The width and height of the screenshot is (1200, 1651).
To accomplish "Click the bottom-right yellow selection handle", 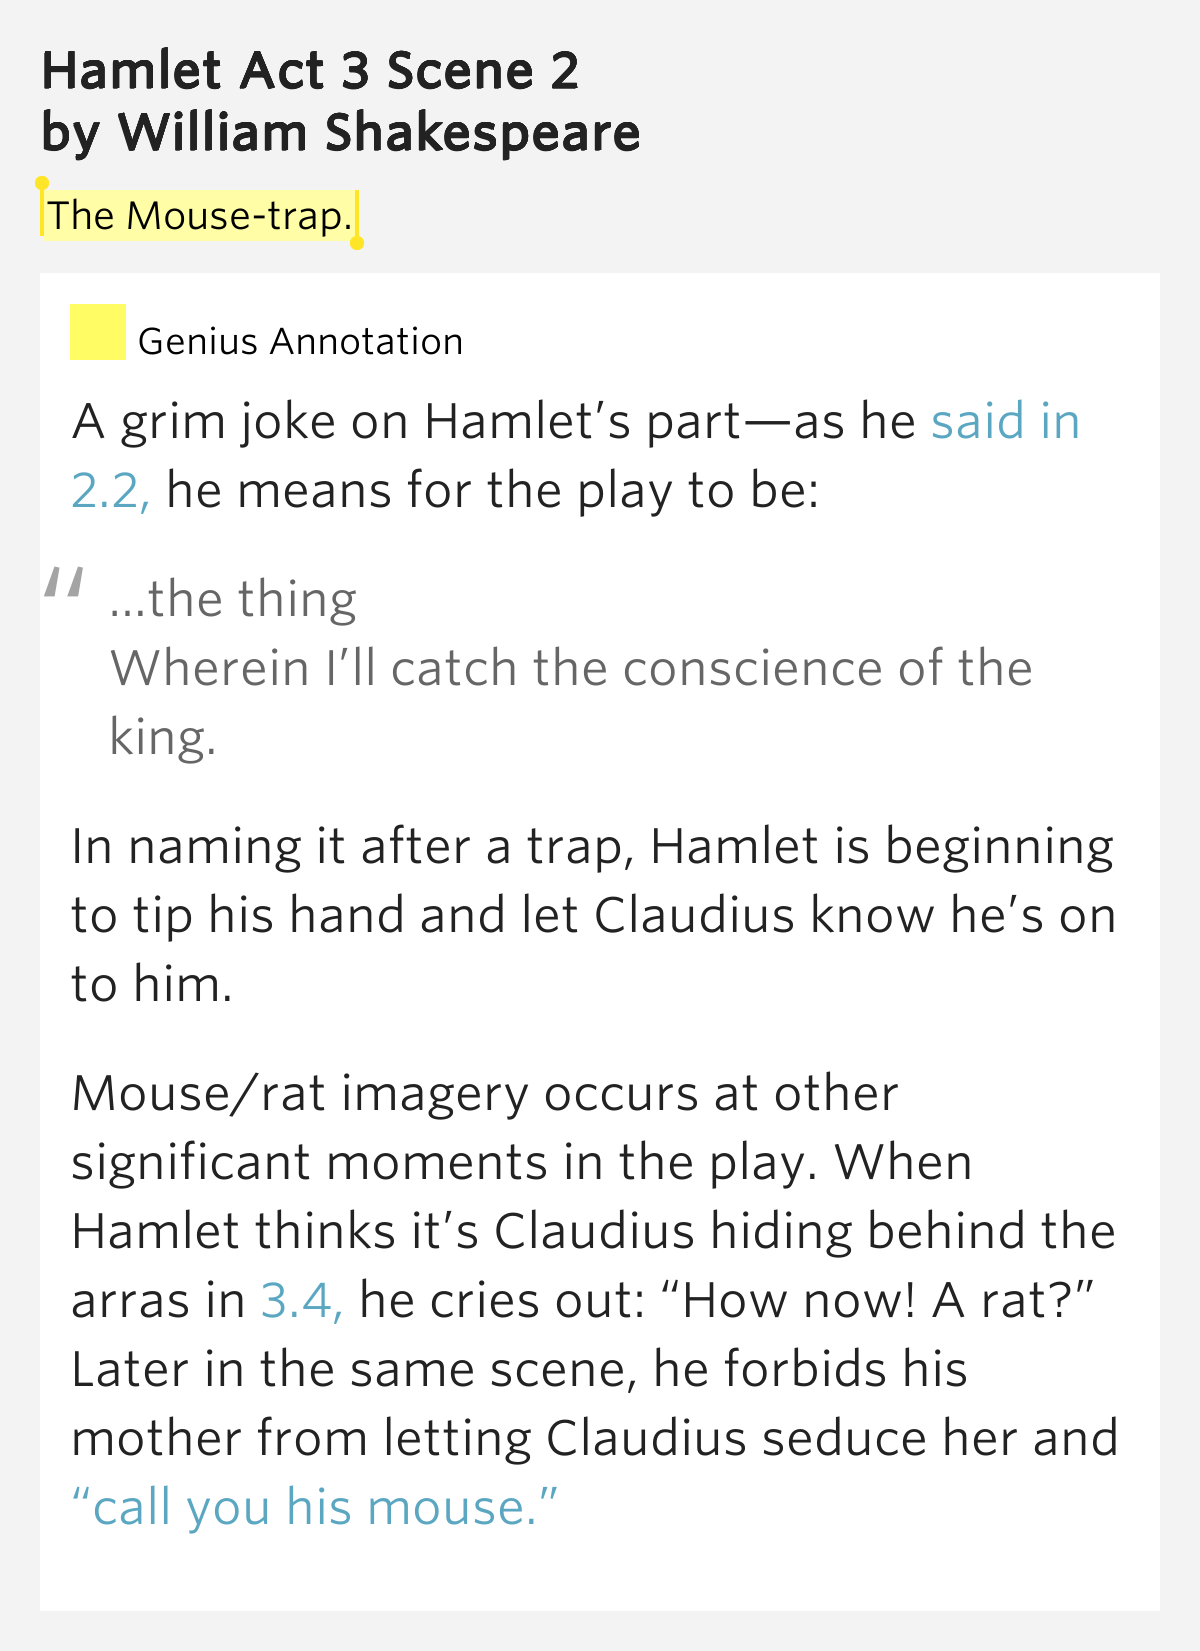I will pyautogui.click(x=357, y=243).
